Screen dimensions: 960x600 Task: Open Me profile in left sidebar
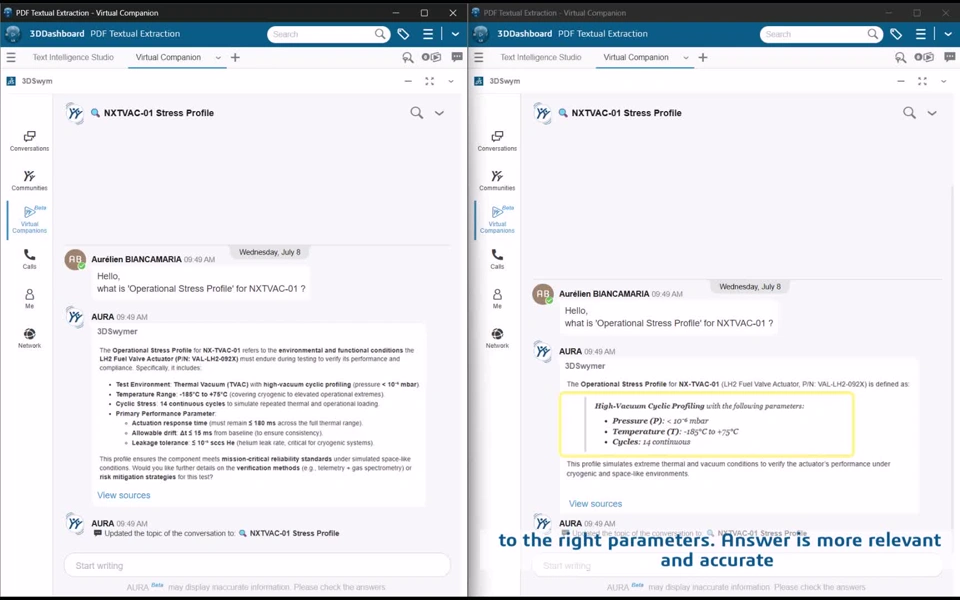pos(29,299)
